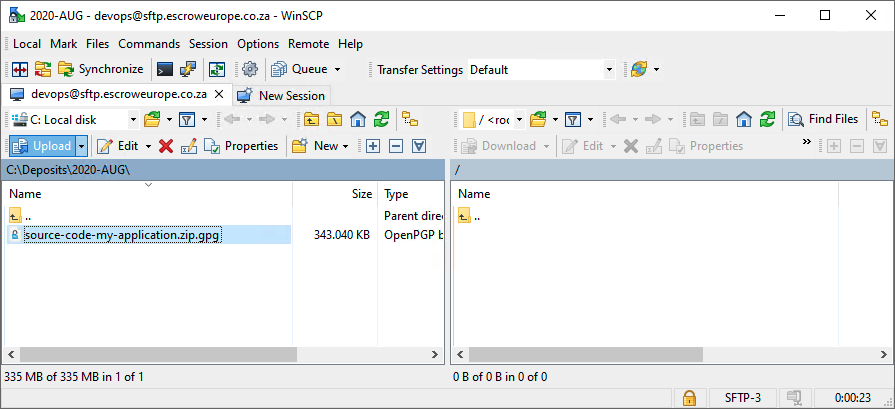Click the local red Delete icon
The image size is (895, 409).
pyautogui.click(x=166, y=146)
